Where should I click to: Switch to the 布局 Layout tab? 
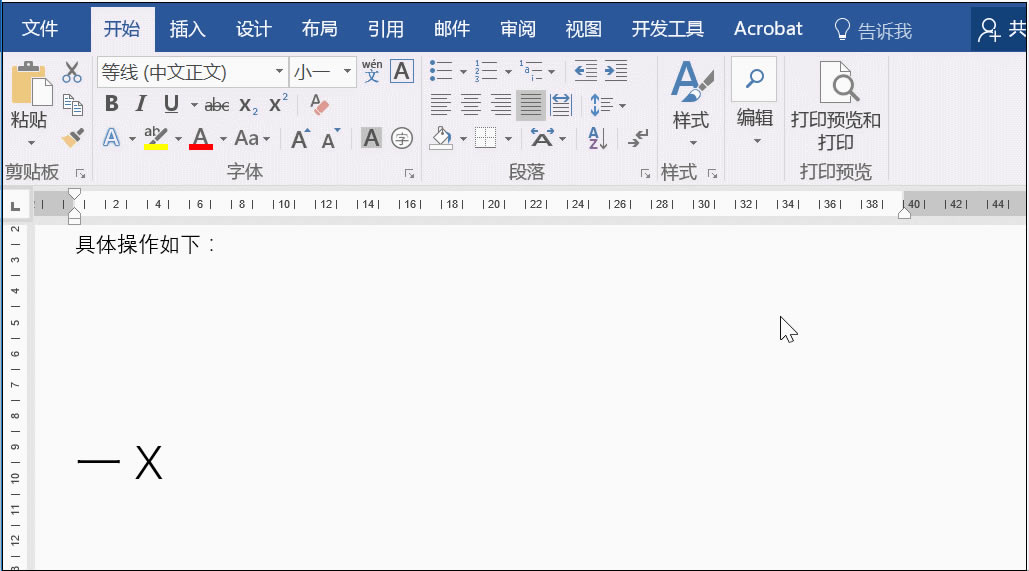[x=320, y=29]
